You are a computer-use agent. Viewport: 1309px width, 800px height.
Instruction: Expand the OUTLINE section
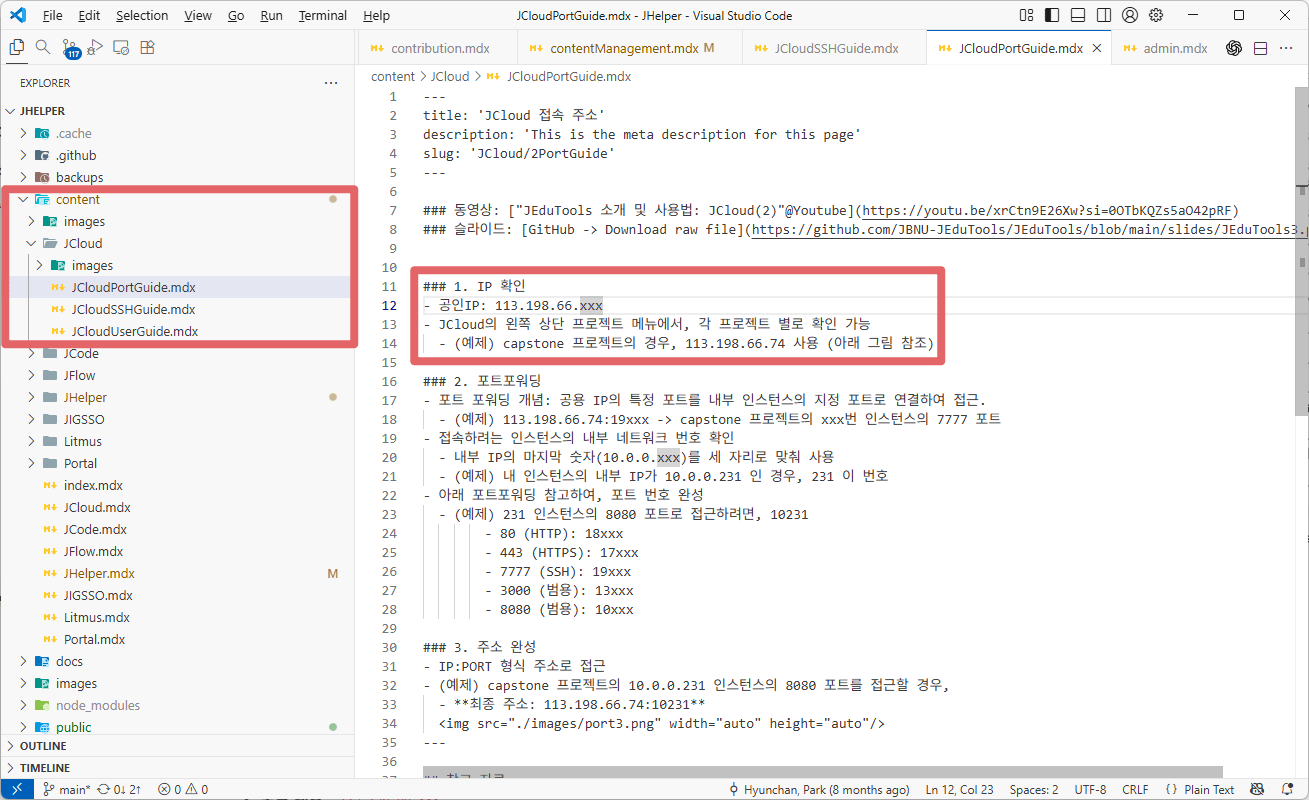click(43, 746)
